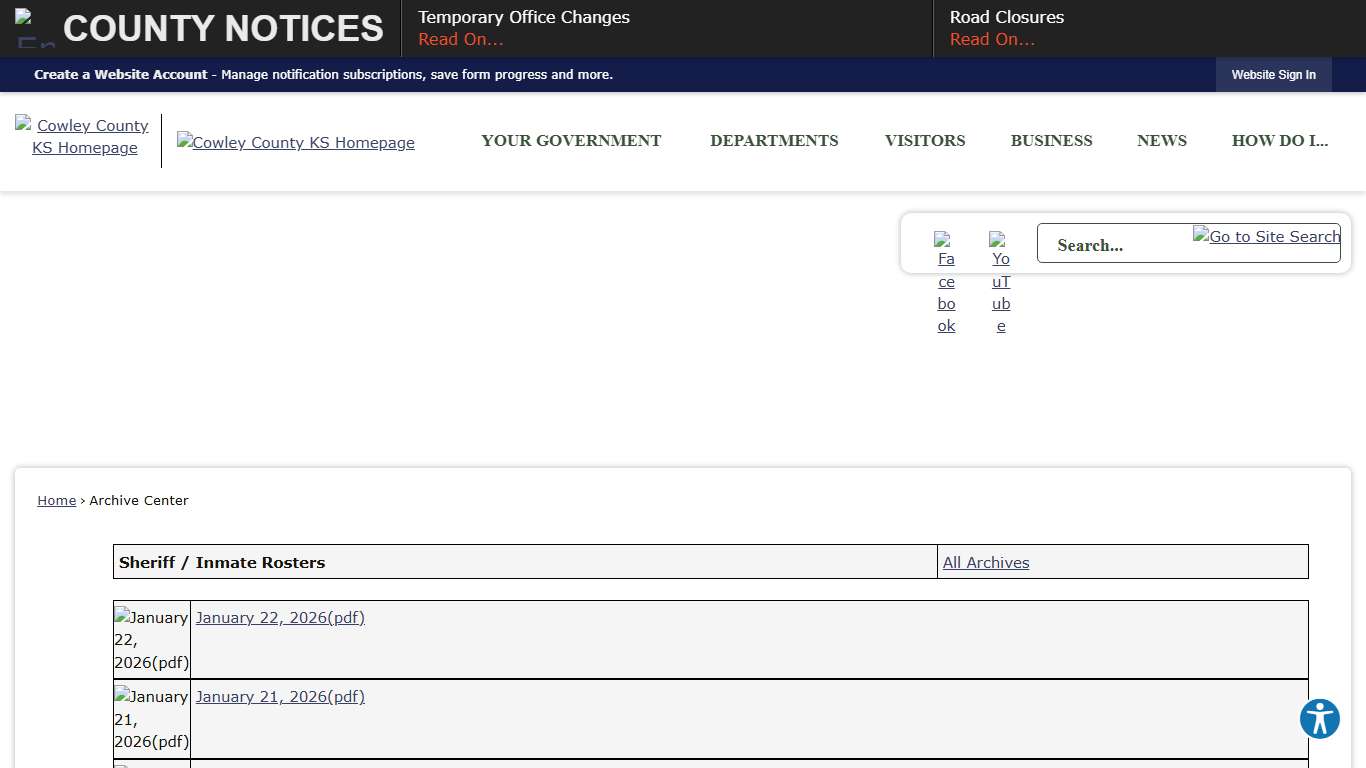The width and height of the screenshot is (1366, 768).
Task: Click the January 22, 2026 PDF thumbnail icon
Action: point(151,639)
